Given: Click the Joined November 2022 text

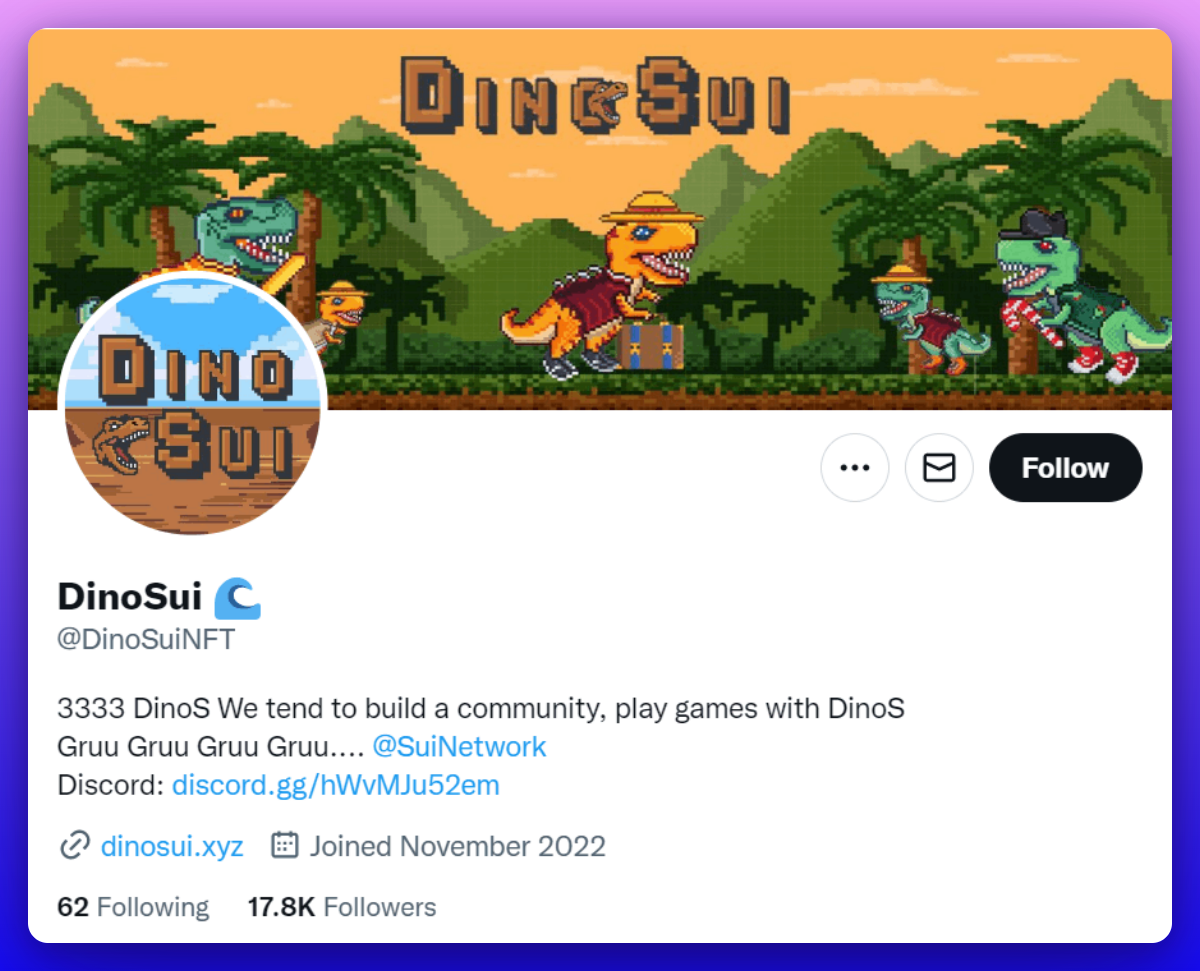Looking at the screenshot, I should (458, 846).
